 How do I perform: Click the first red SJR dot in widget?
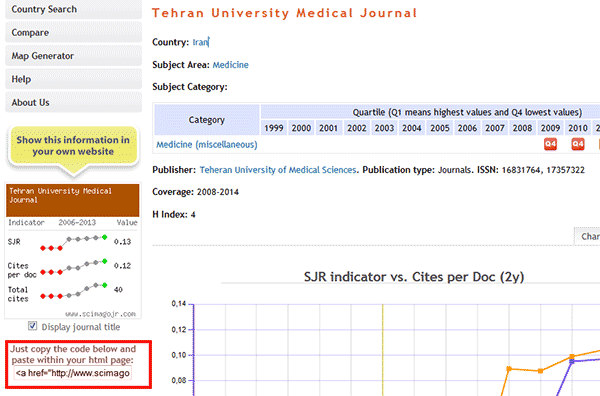pyautogui.click(x=43, y=248)
